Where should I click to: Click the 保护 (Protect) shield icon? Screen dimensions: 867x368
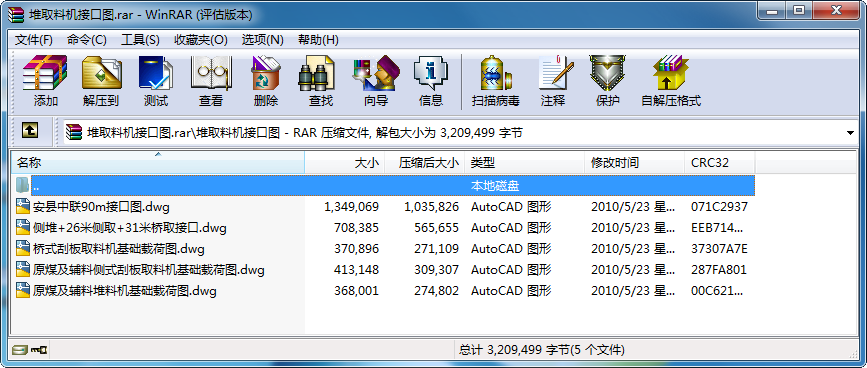tap(607, 81)
